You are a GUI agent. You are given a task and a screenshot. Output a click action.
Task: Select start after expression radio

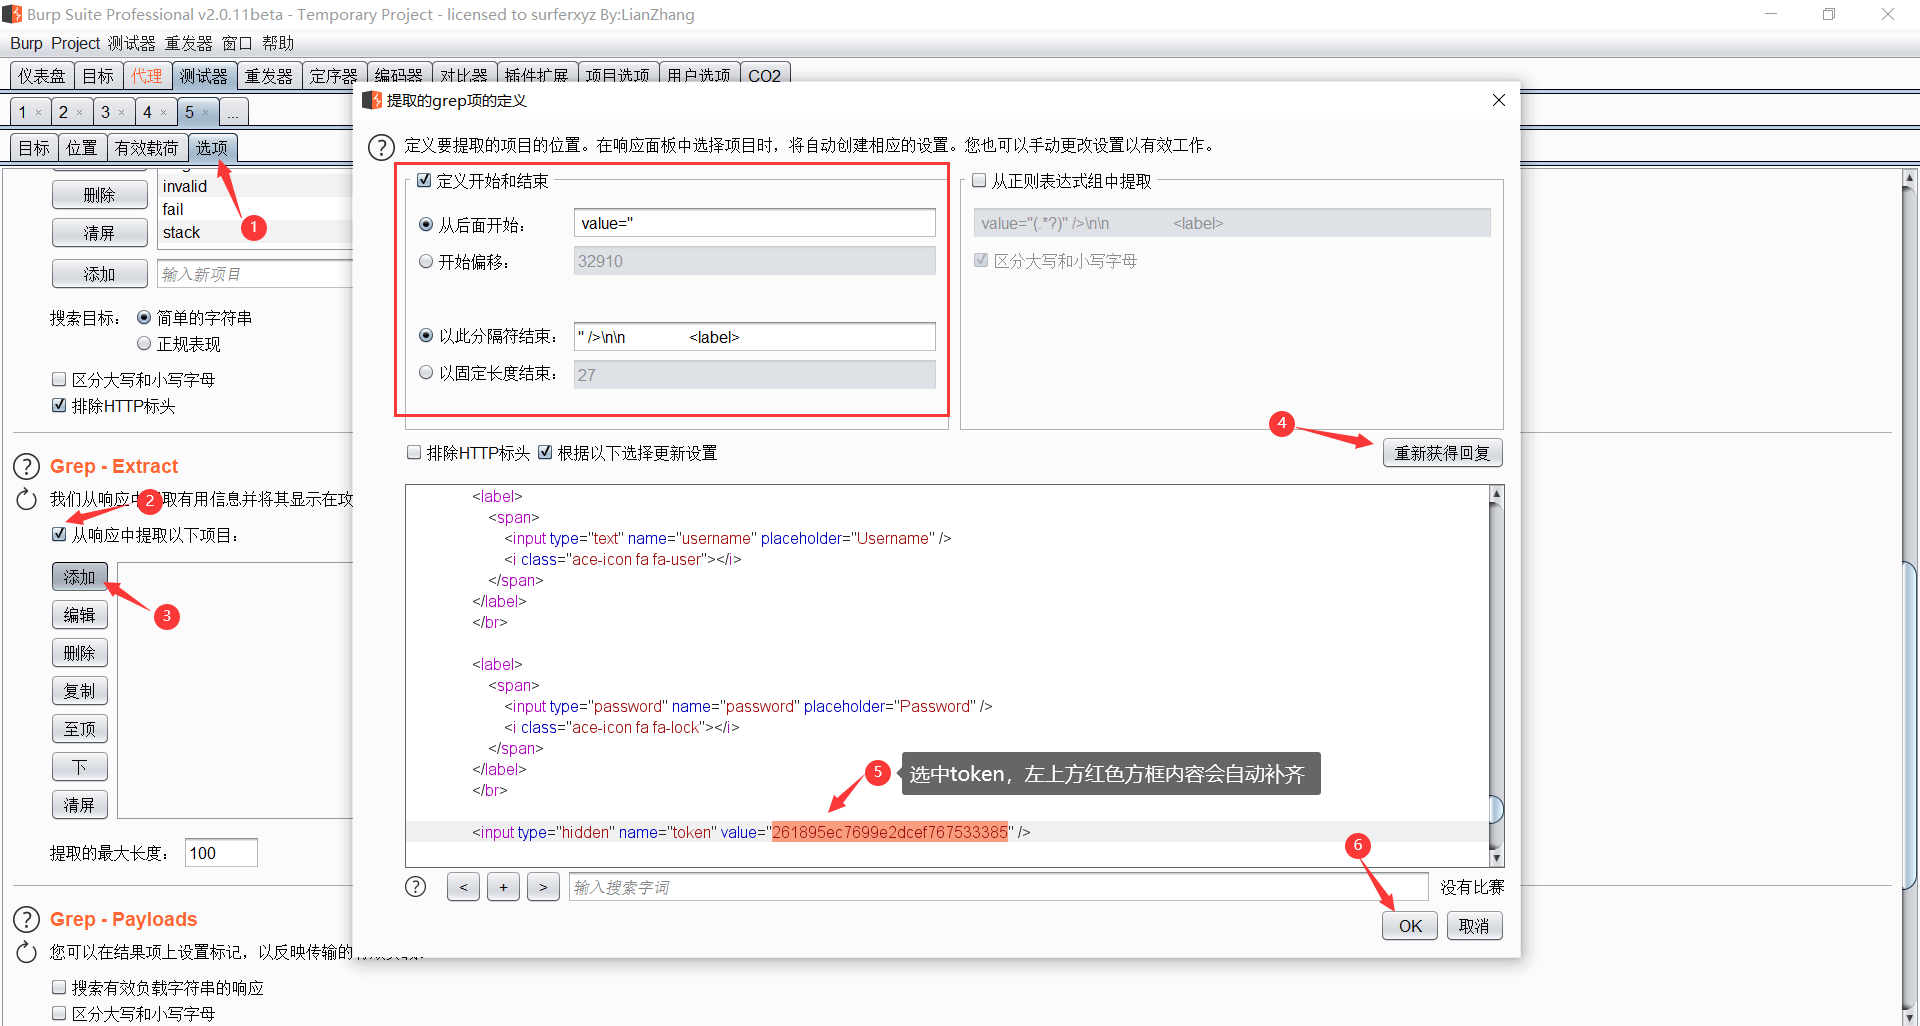pyautogui.click(x=426, y=225)
